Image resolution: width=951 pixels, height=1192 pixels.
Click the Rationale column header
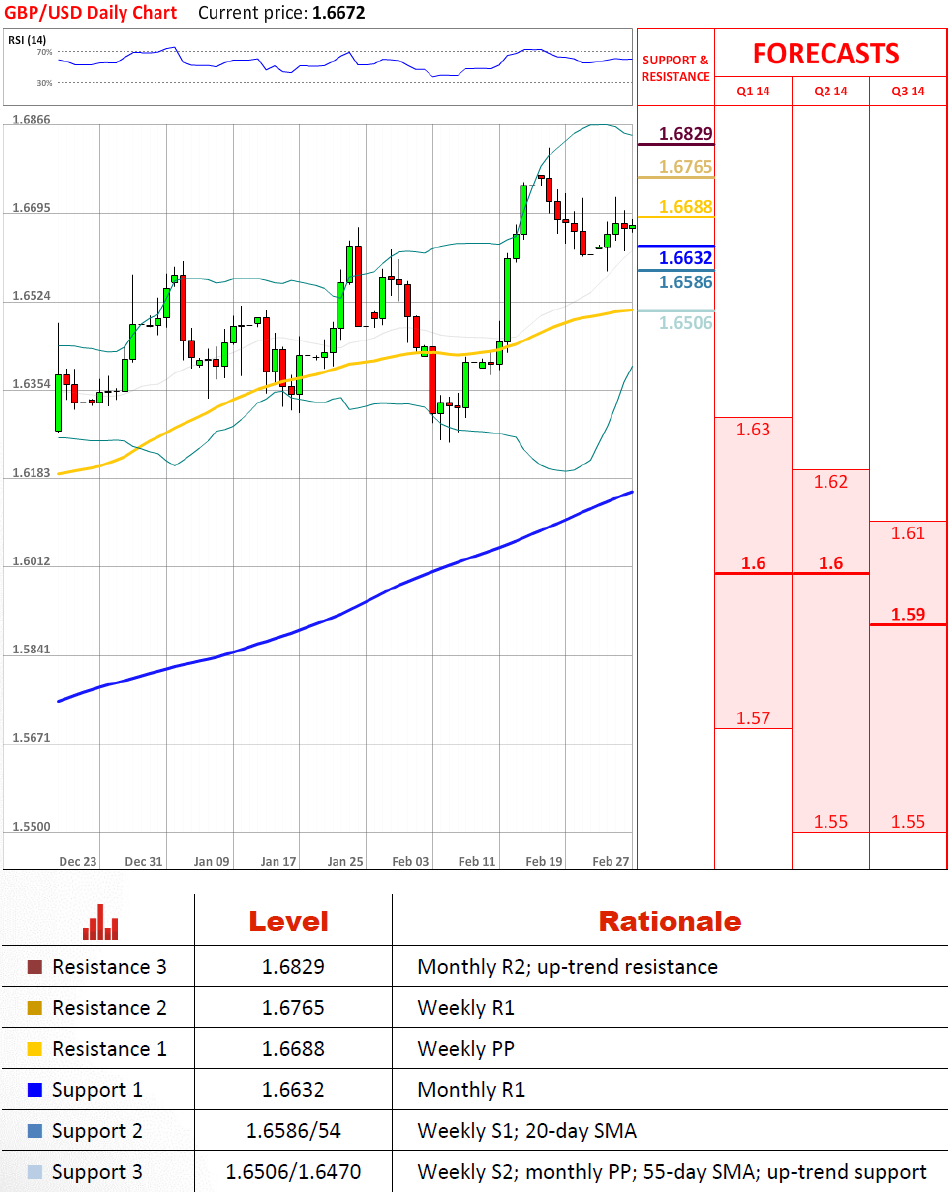pyautogui.click(x=670, y=921)
